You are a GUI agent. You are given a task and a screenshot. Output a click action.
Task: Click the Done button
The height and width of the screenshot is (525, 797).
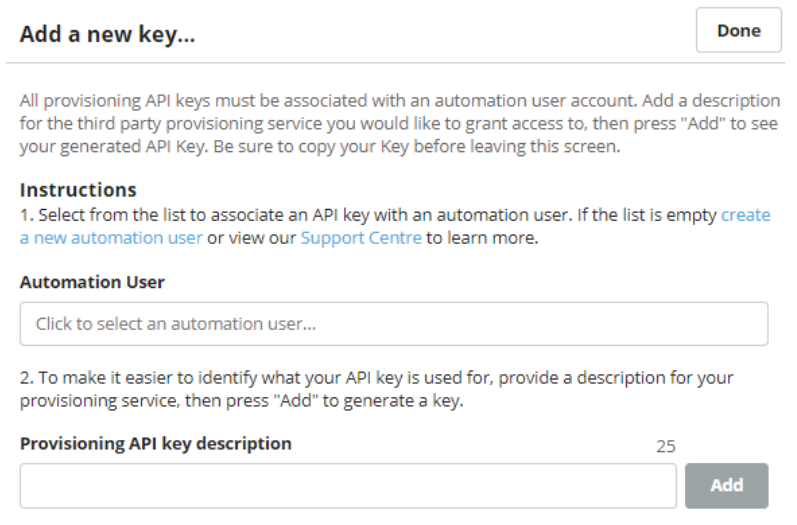point(738,30)
